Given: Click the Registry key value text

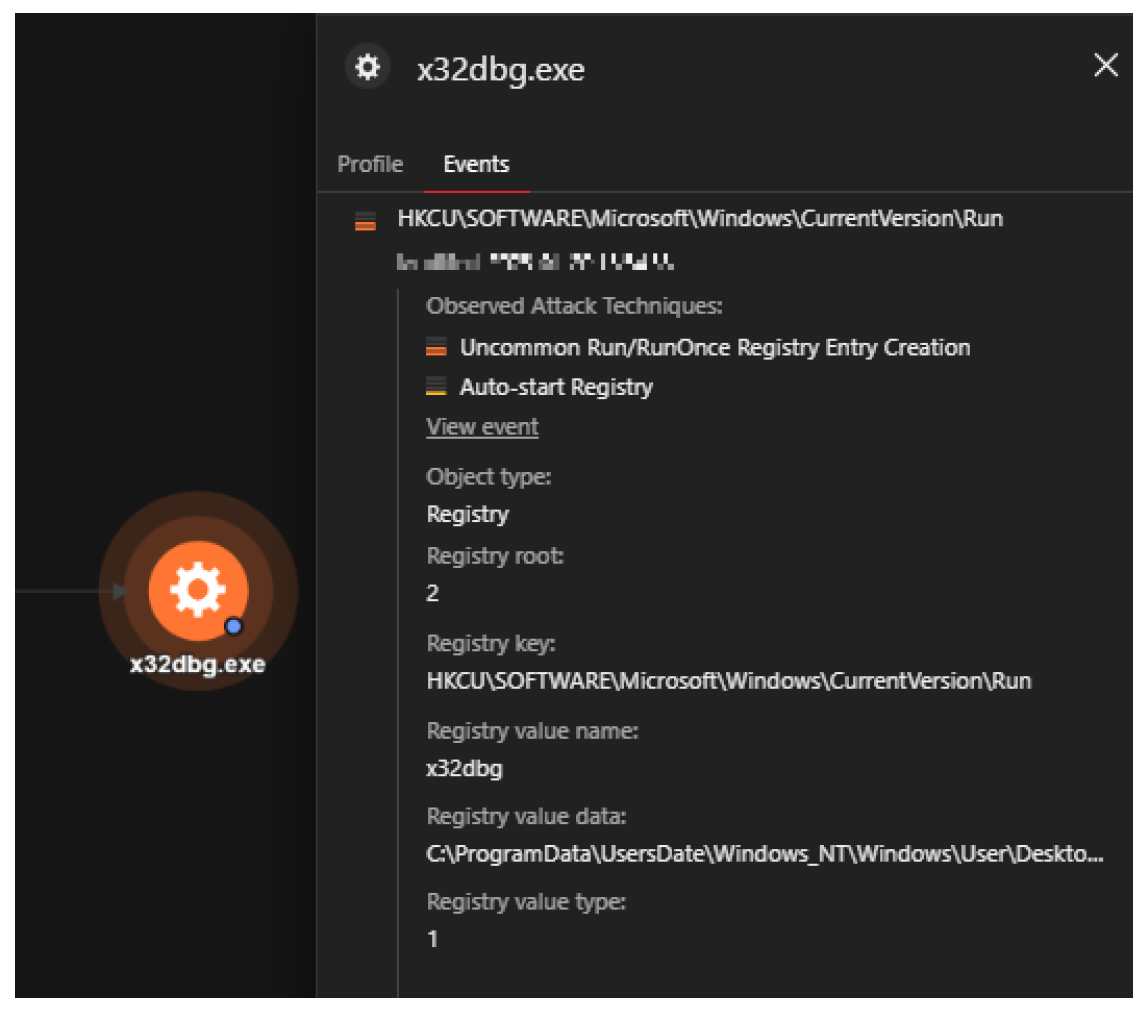Looking at the screenshot, I should (x=728, y=681).
